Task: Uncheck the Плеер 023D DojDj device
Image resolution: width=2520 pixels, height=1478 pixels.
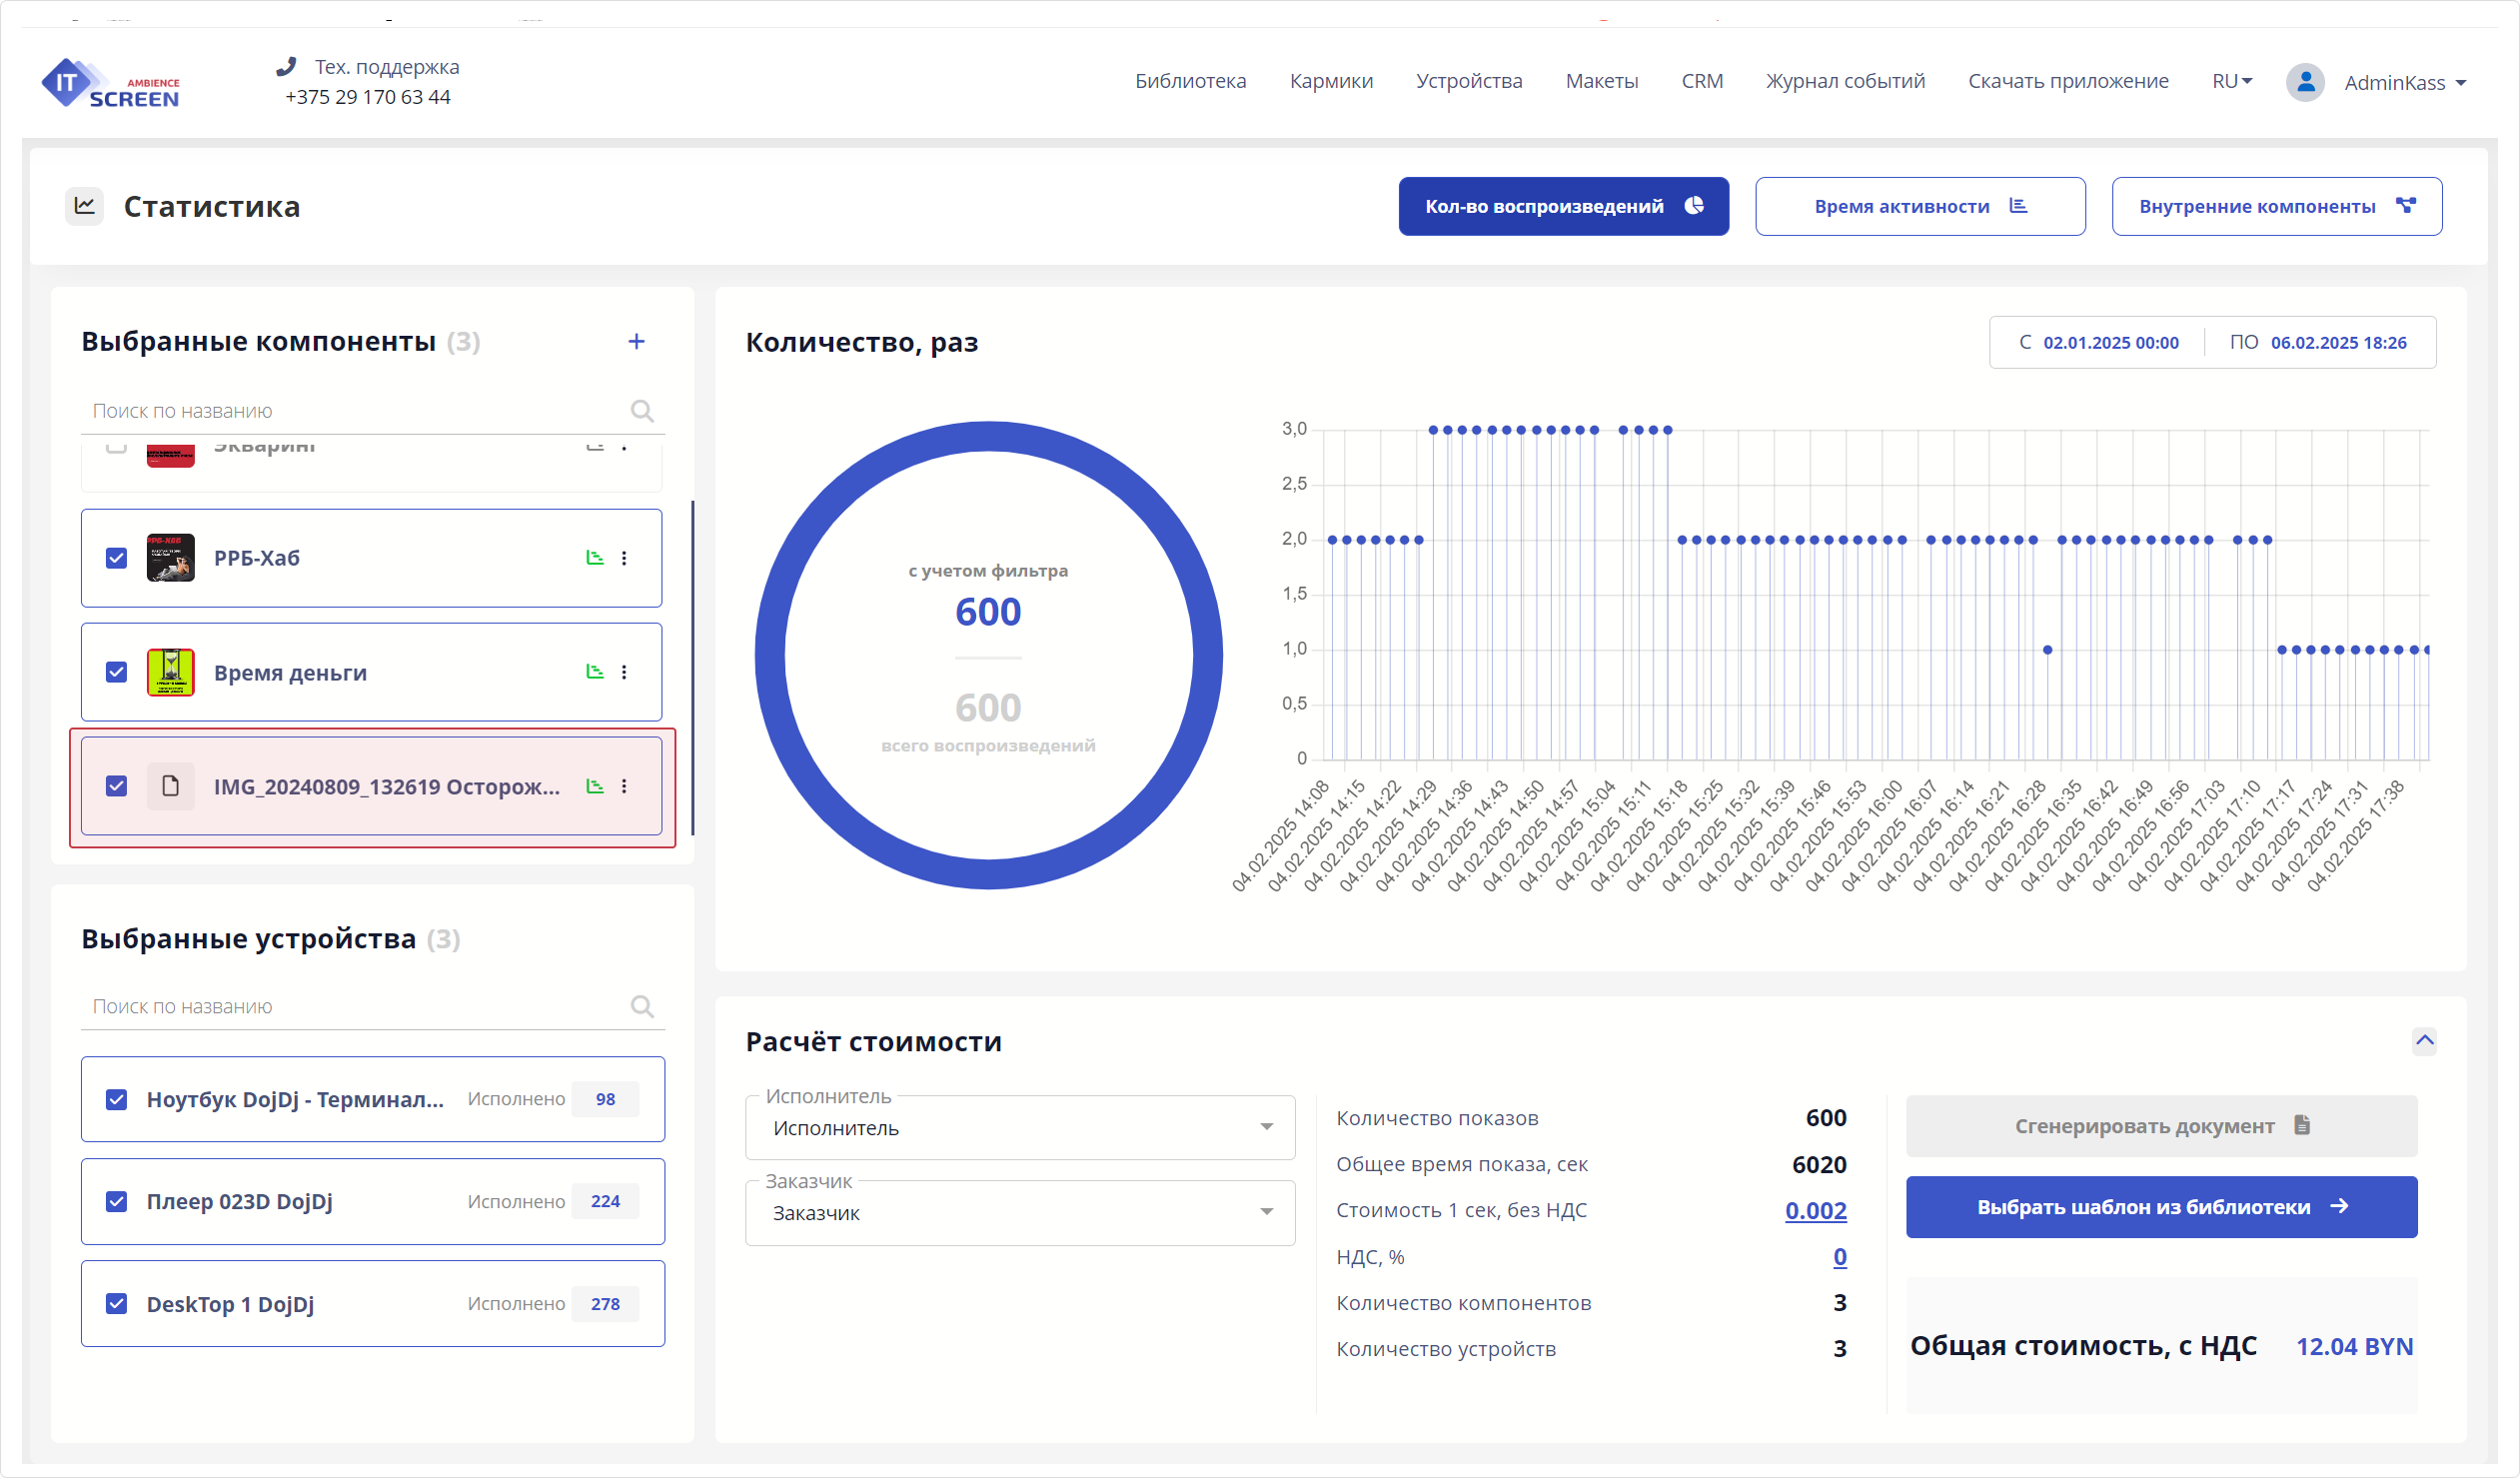Action: click(x=116, y=1201)
